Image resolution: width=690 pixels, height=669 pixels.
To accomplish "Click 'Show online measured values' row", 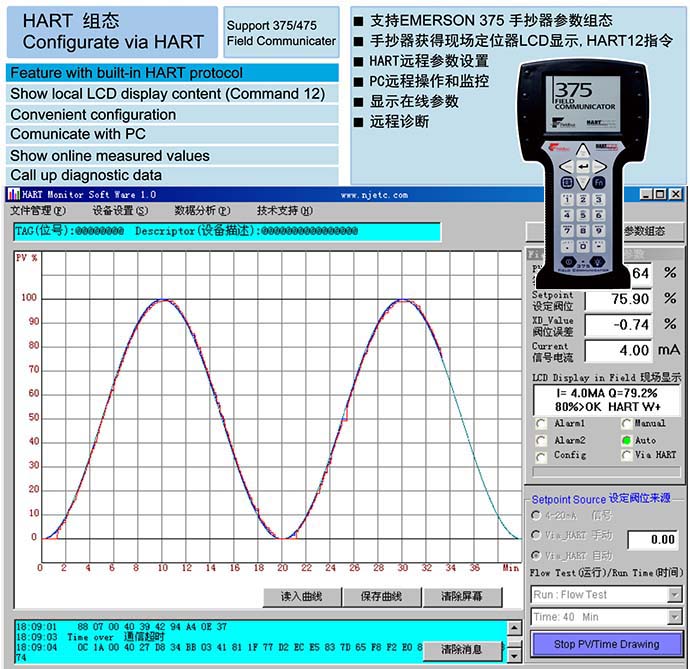I will pyautogui.click(x=172, y=156).
